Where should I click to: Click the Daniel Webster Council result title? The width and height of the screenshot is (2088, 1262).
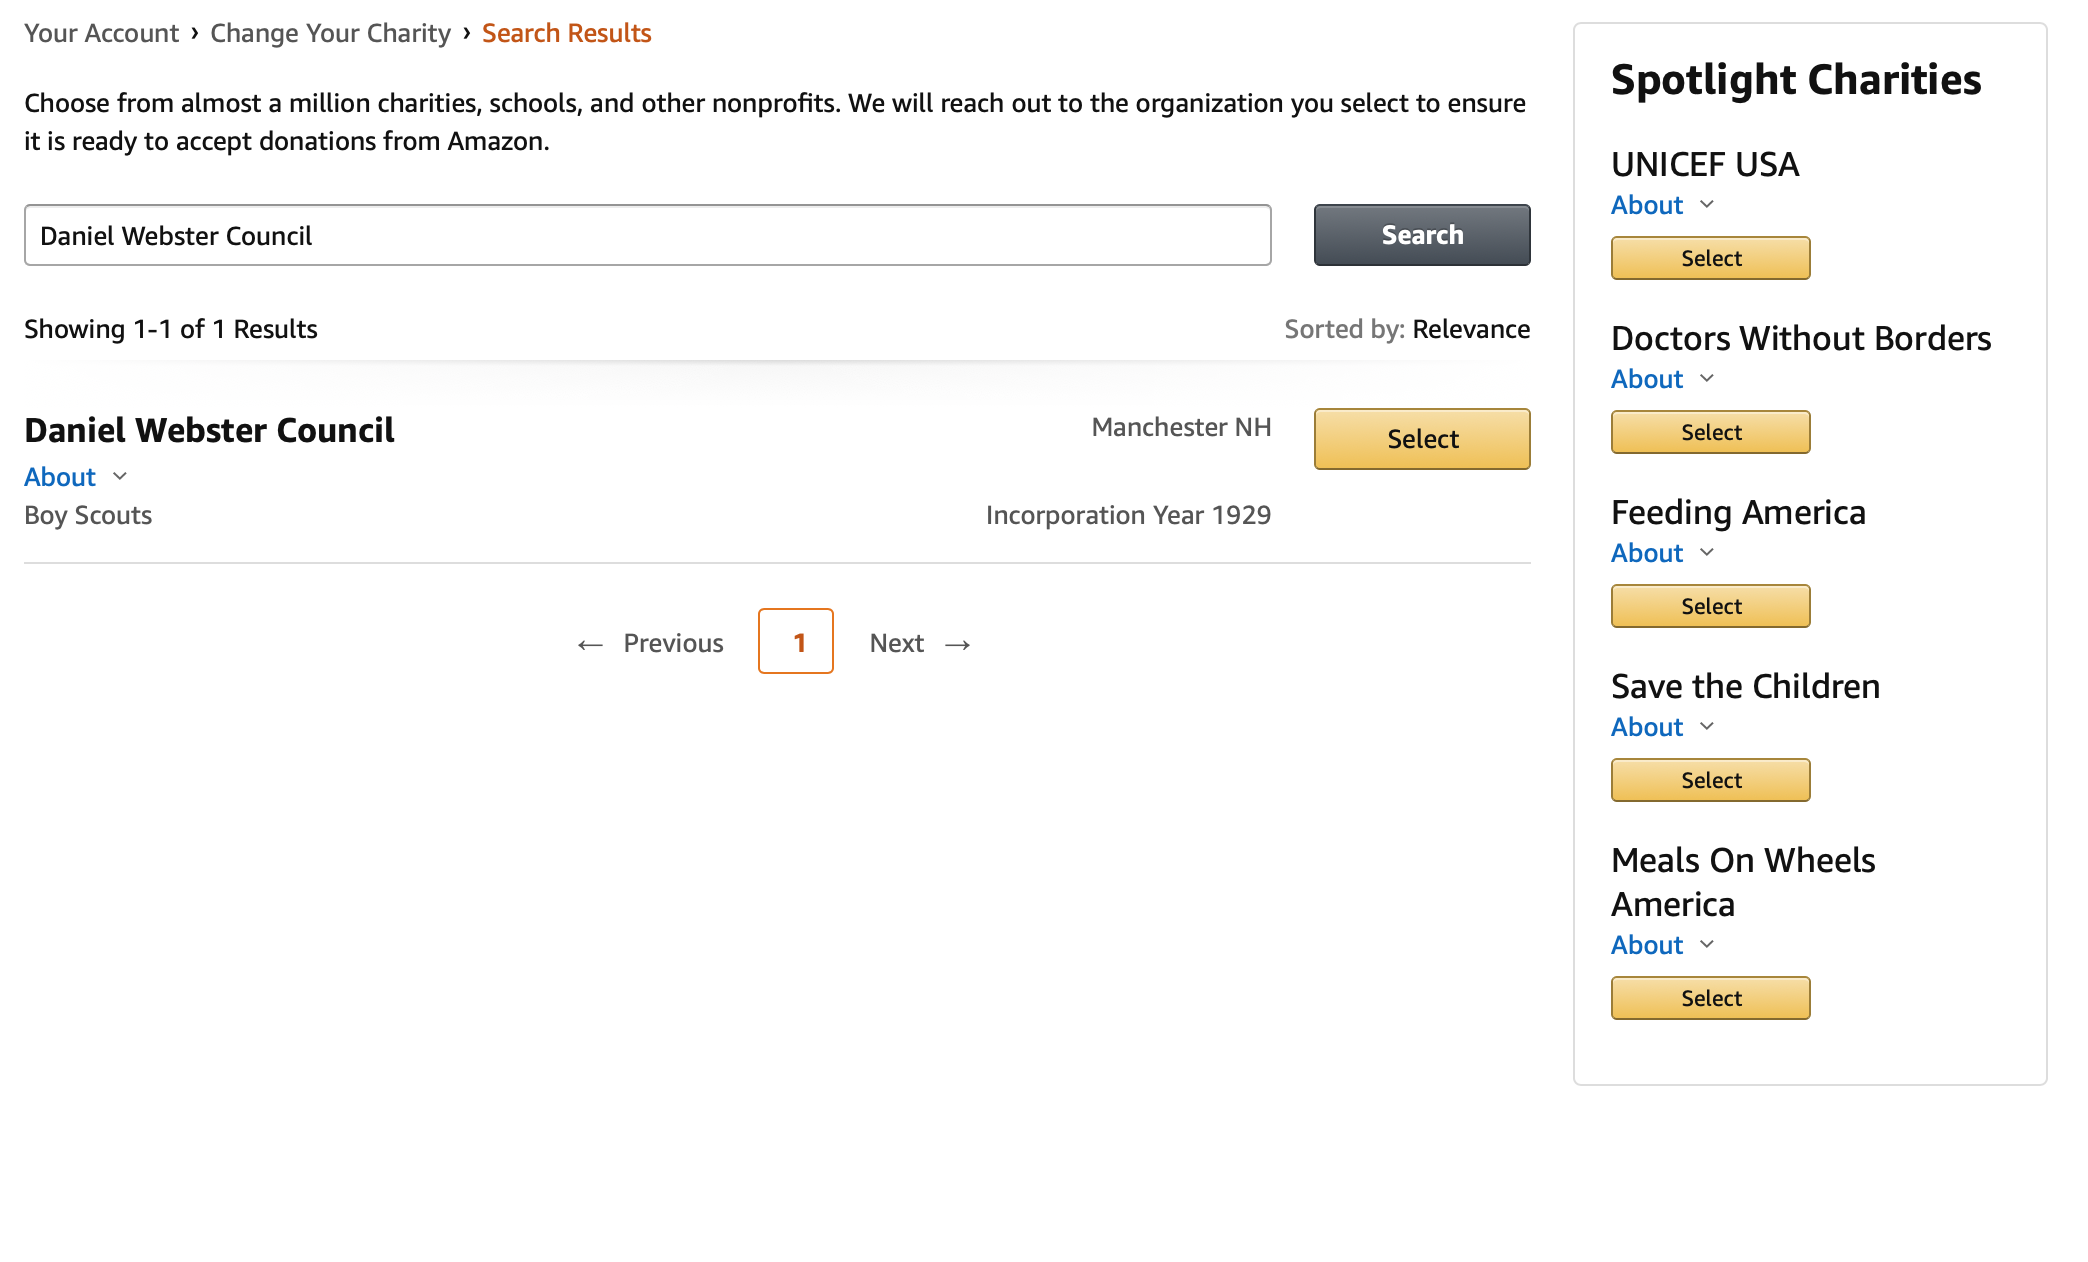point(209,430)
